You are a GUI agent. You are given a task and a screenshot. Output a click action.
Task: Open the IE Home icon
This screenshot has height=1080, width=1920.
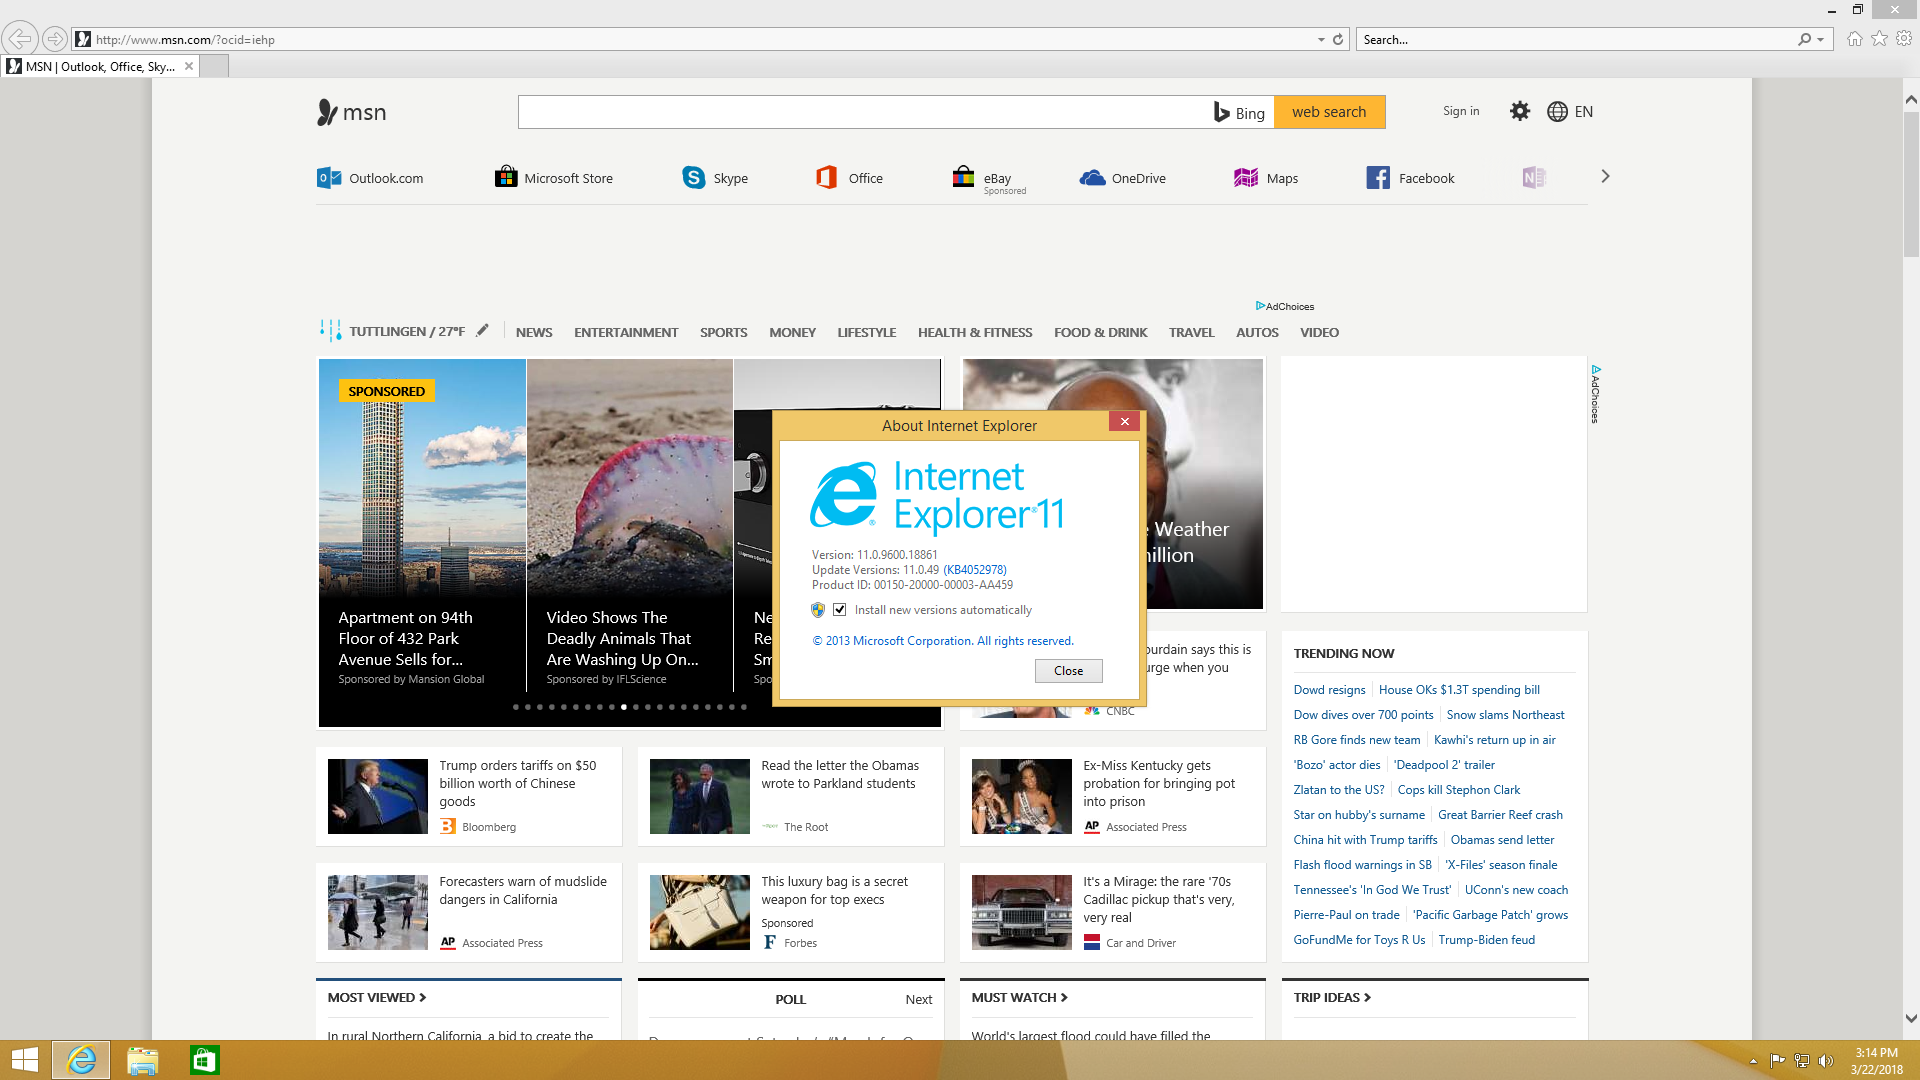[1855, 39]
